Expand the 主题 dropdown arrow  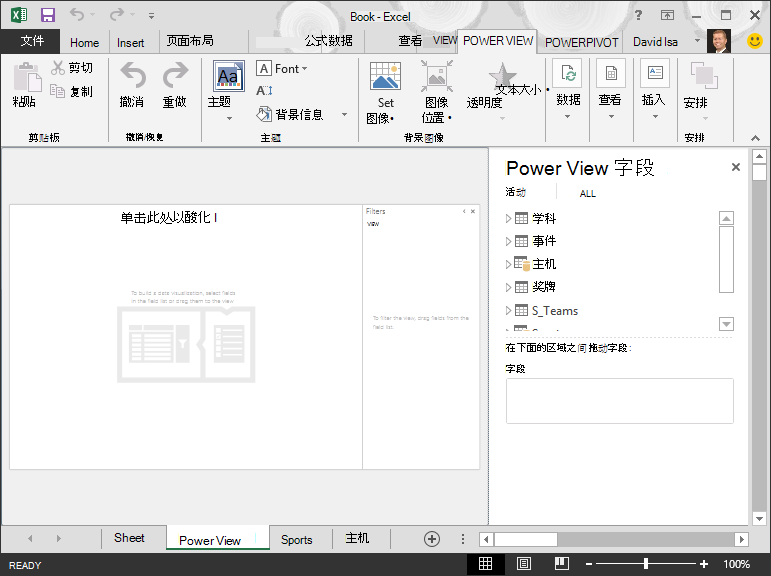[x=229, y=119]
